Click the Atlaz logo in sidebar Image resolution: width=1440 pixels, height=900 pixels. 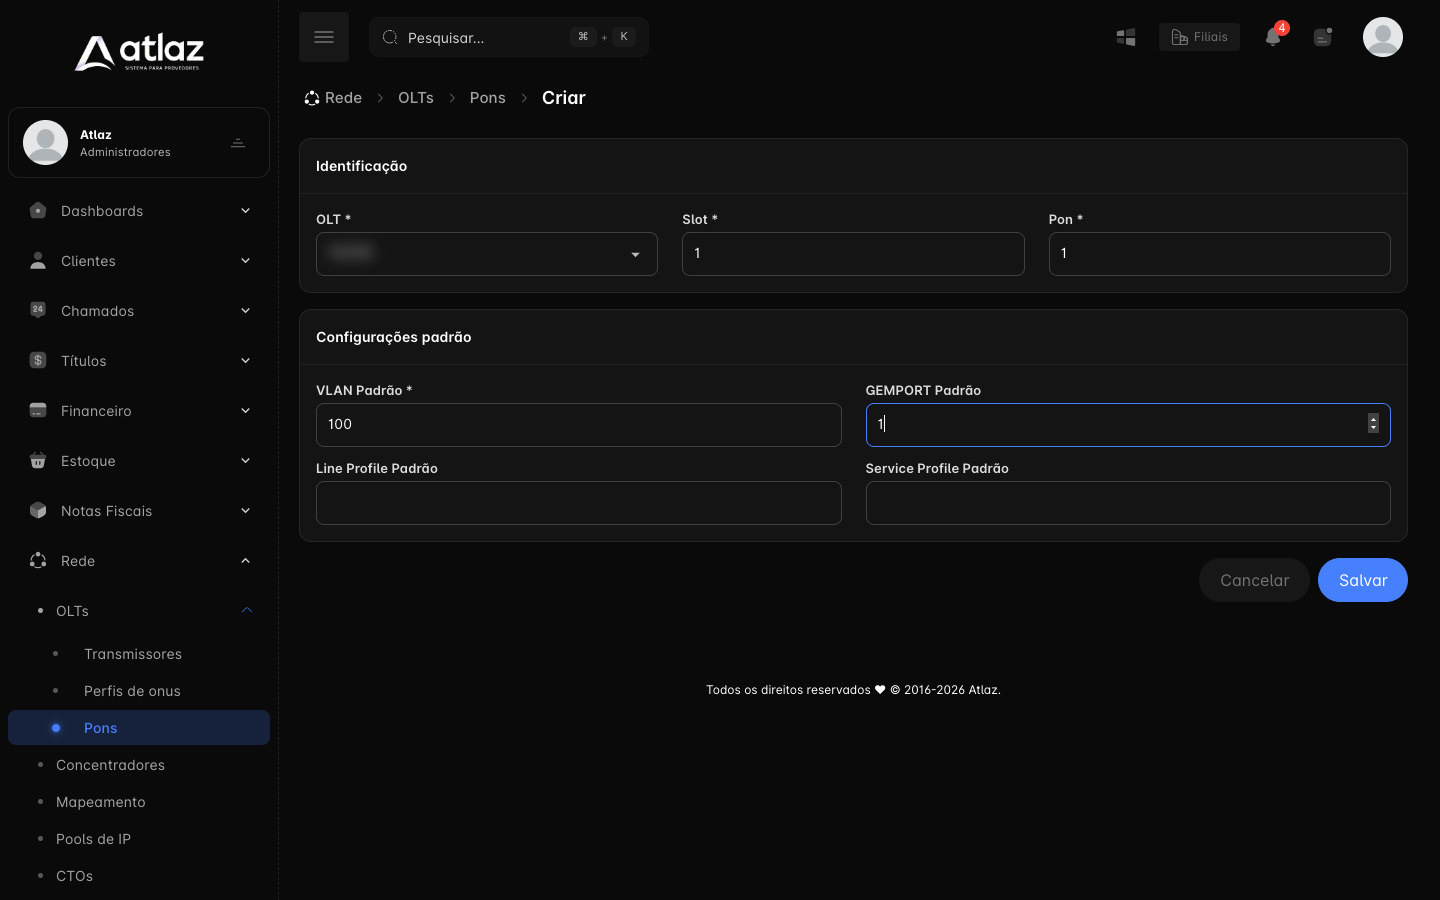coord(139,52)
